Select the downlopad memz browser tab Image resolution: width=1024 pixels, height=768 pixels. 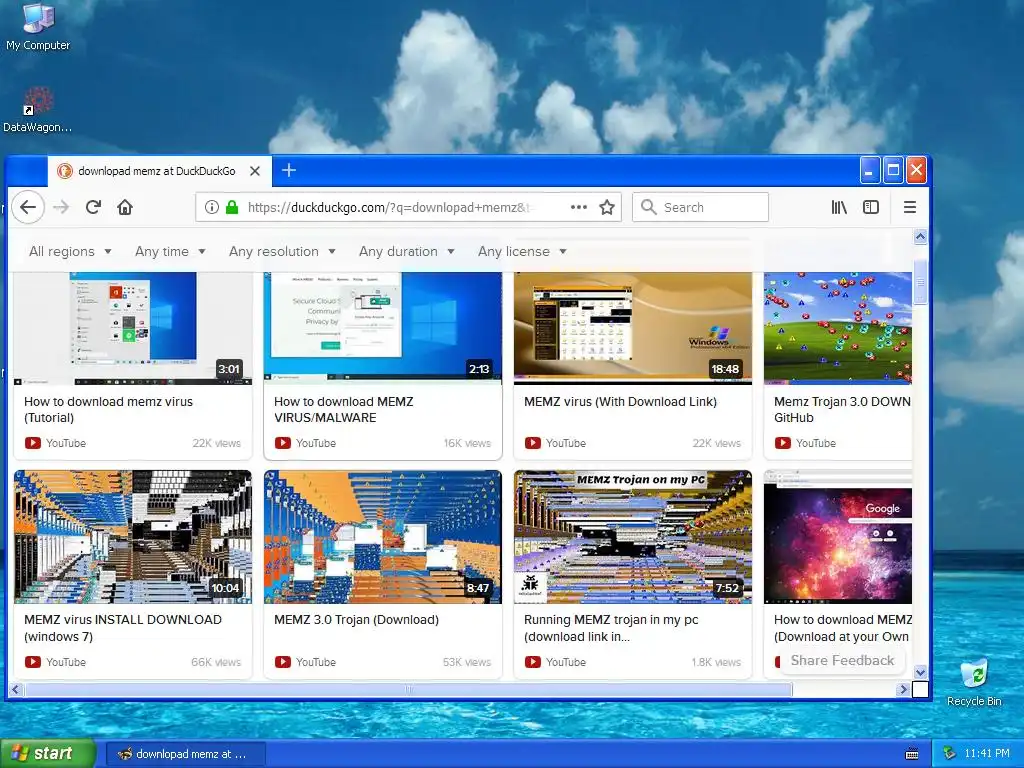(x=159, y=171)
